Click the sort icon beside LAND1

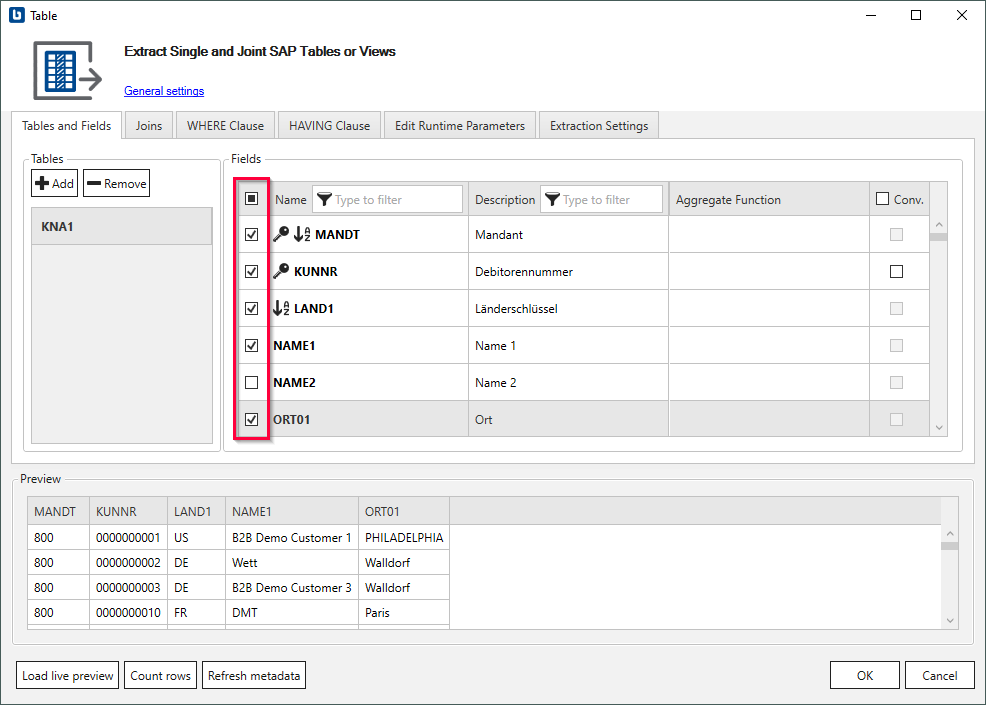point(281,308)
